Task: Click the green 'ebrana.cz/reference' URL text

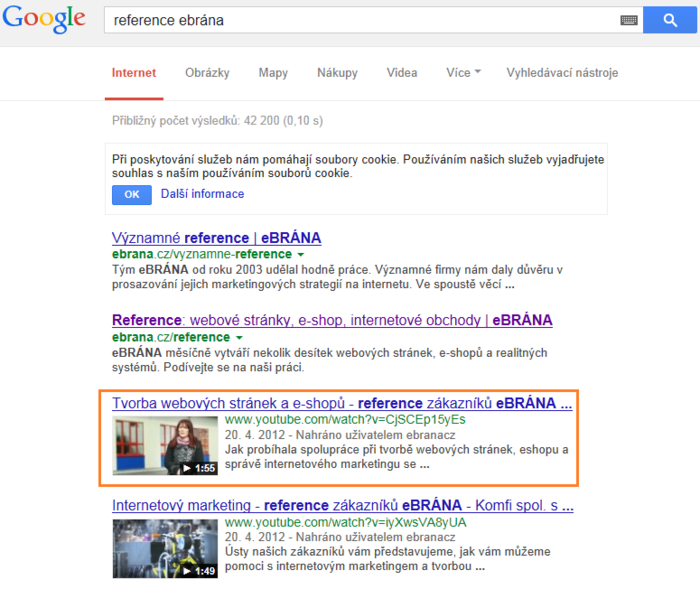Action: 171,337
